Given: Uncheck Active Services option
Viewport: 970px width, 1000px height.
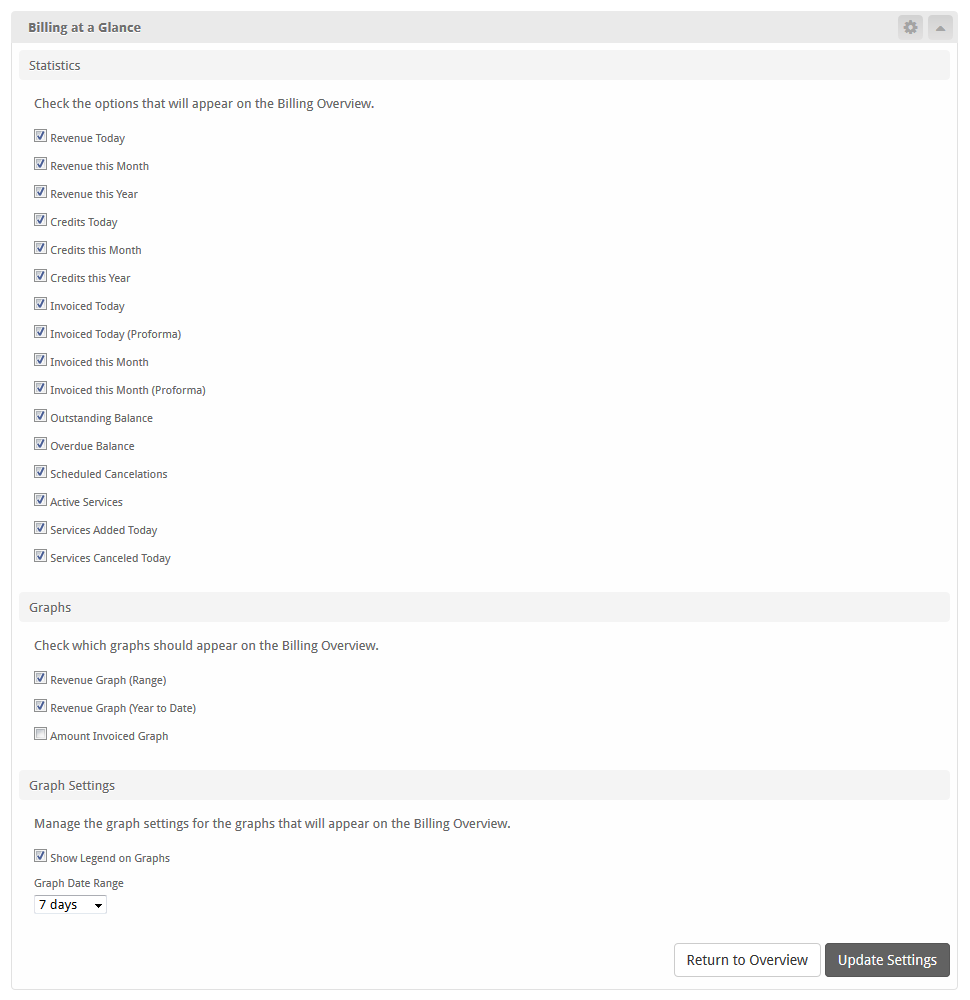Looking at the screenshot, I should point(41,500).
